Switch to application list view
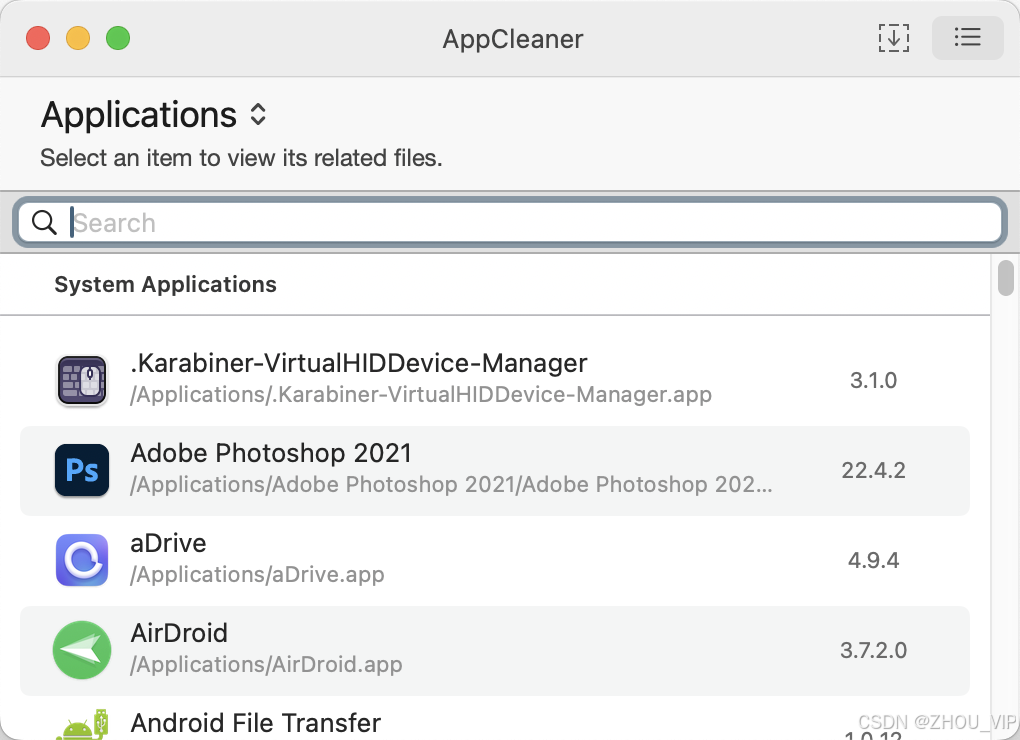Viewport: 1020px width, 740px height. (x=967, y=38)
